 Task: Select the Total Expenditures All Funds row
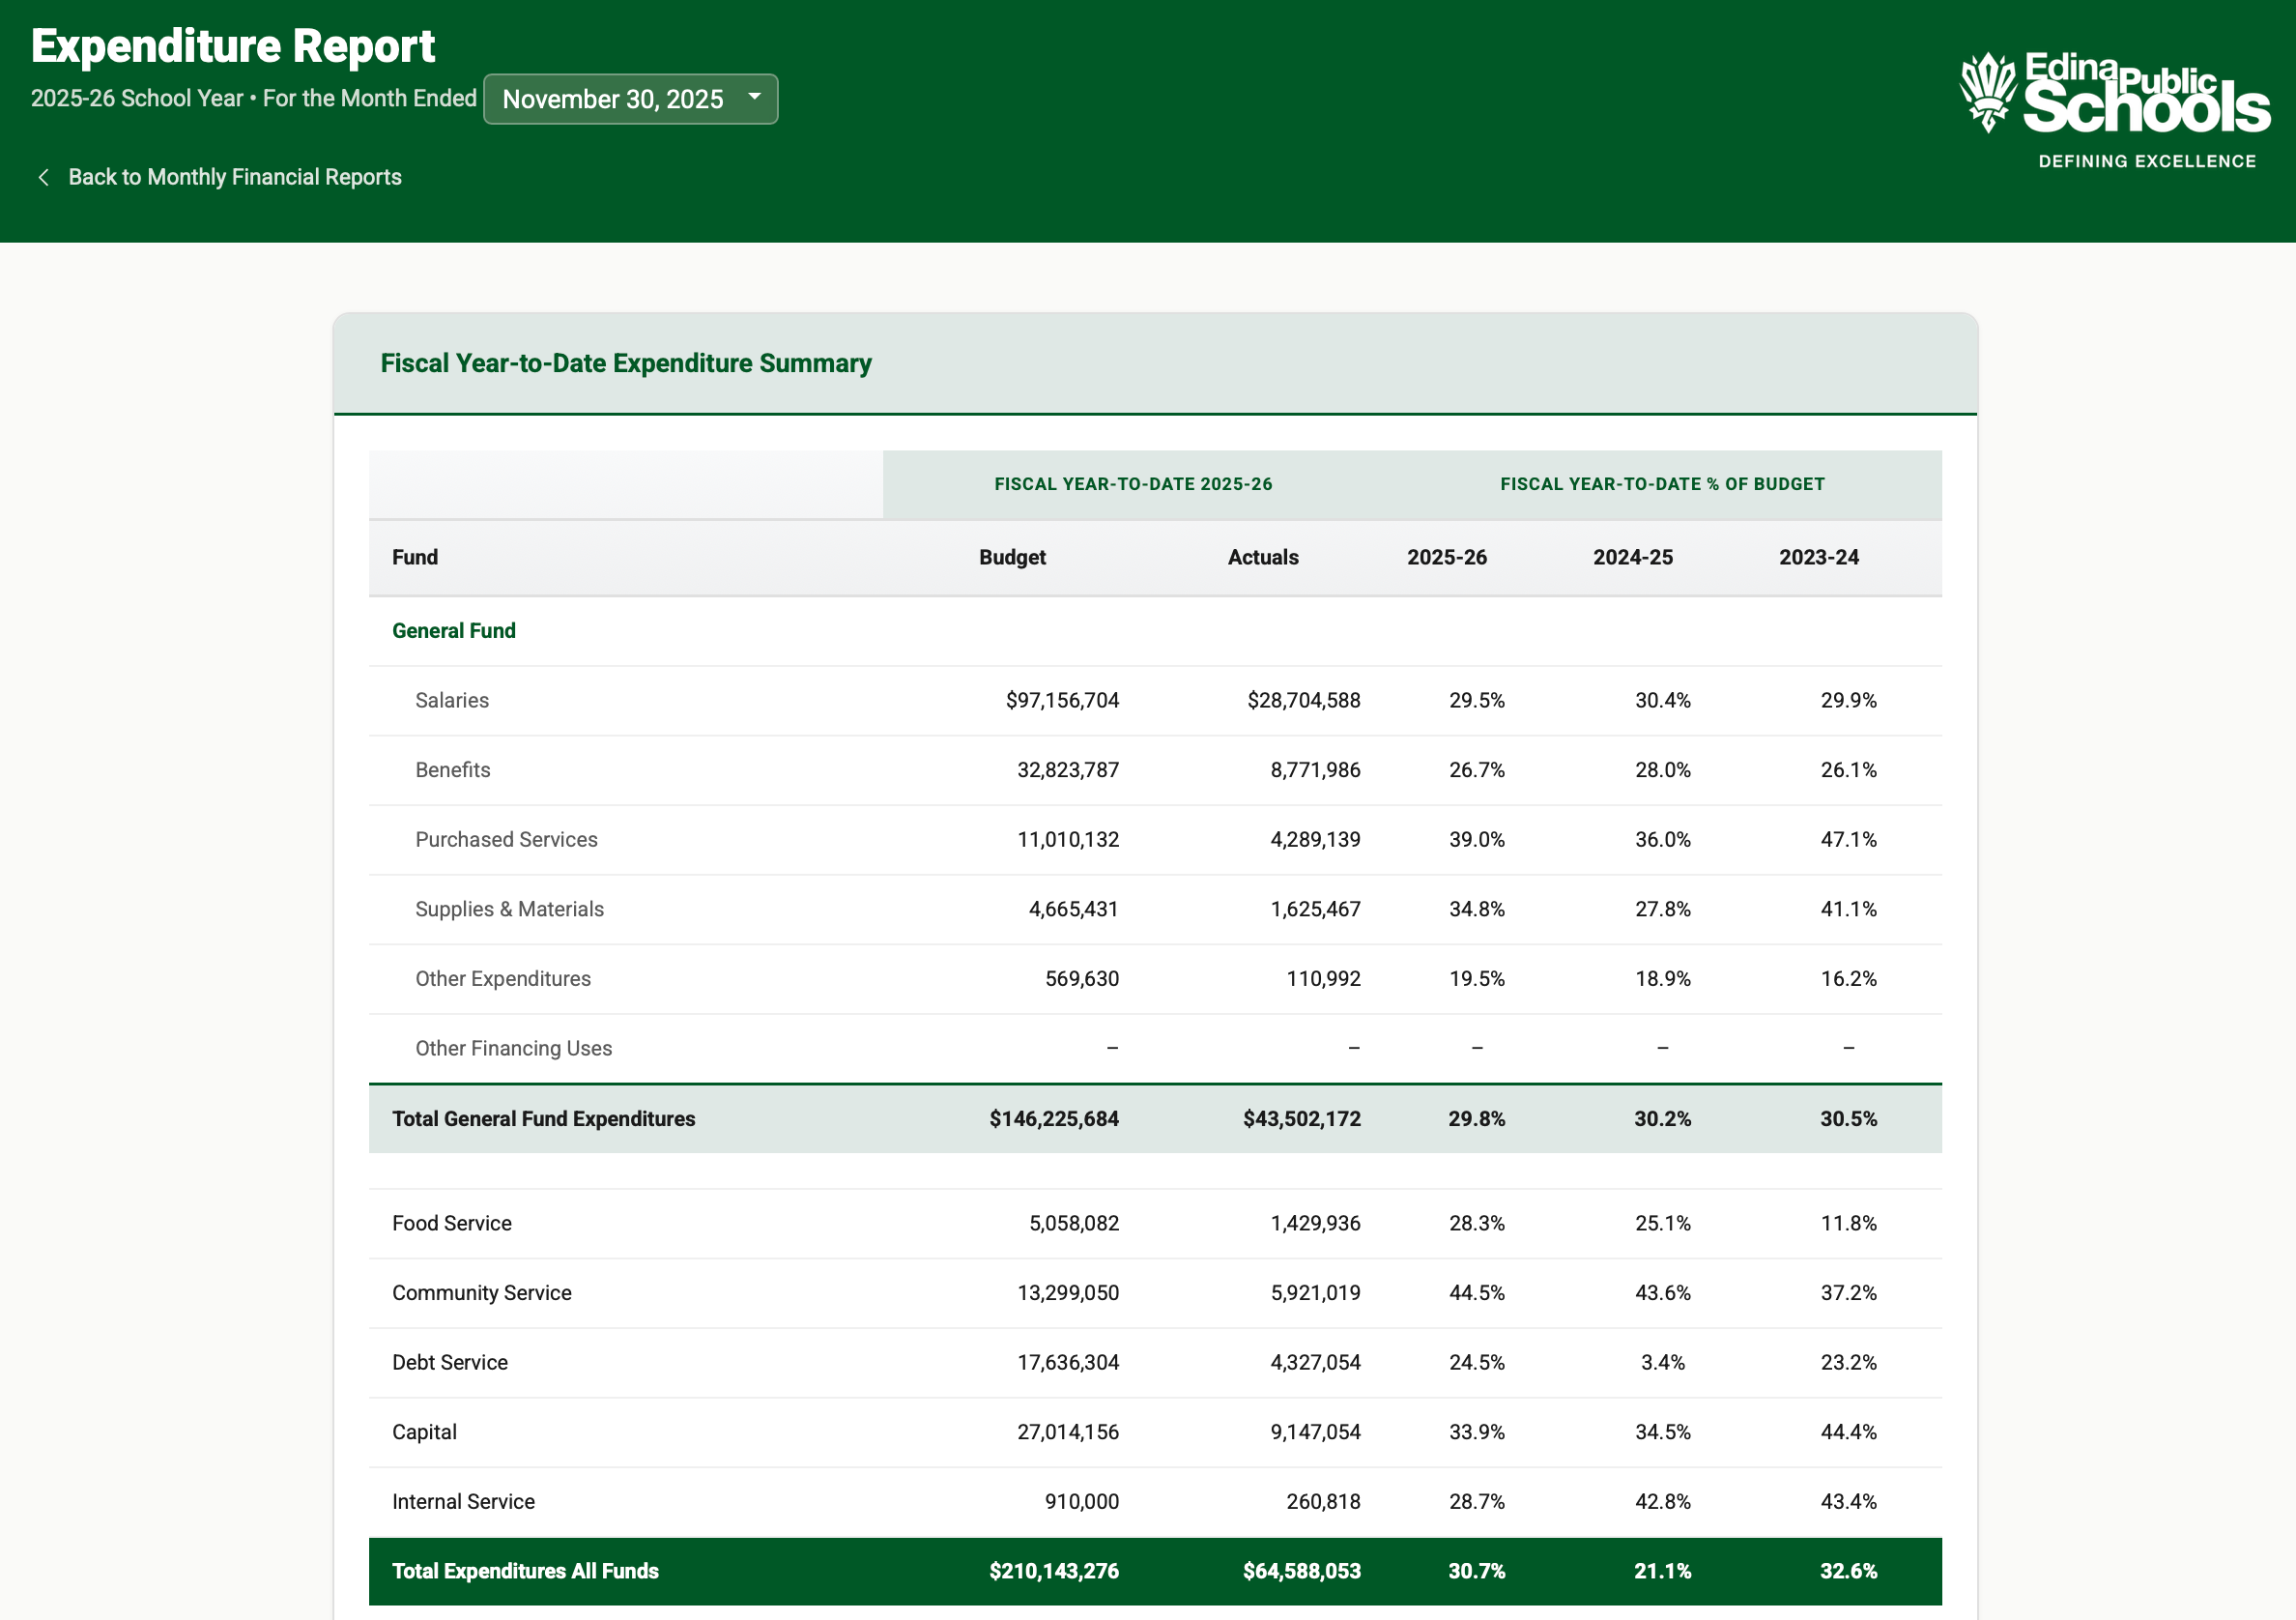pyautogui.click(x=524, y=1571)
